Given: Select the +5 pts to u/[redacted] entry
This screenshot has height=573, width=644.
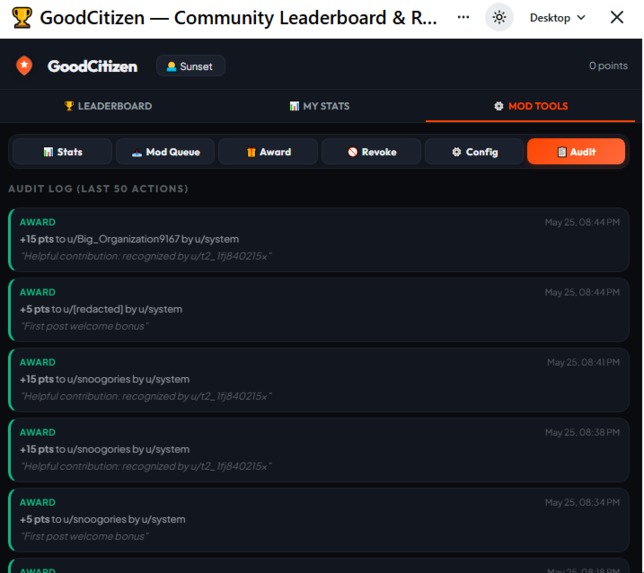Looking at the screenshot, I should (319, 310).
